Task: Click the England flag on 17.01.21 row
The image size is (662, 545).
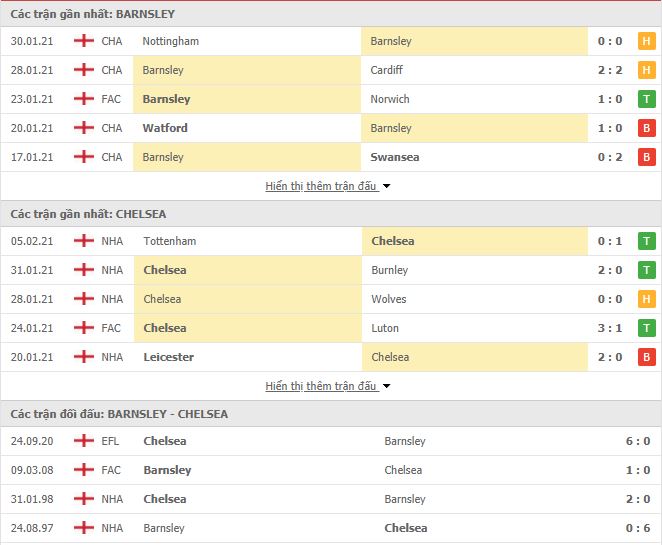Action: tap(84, 157)
